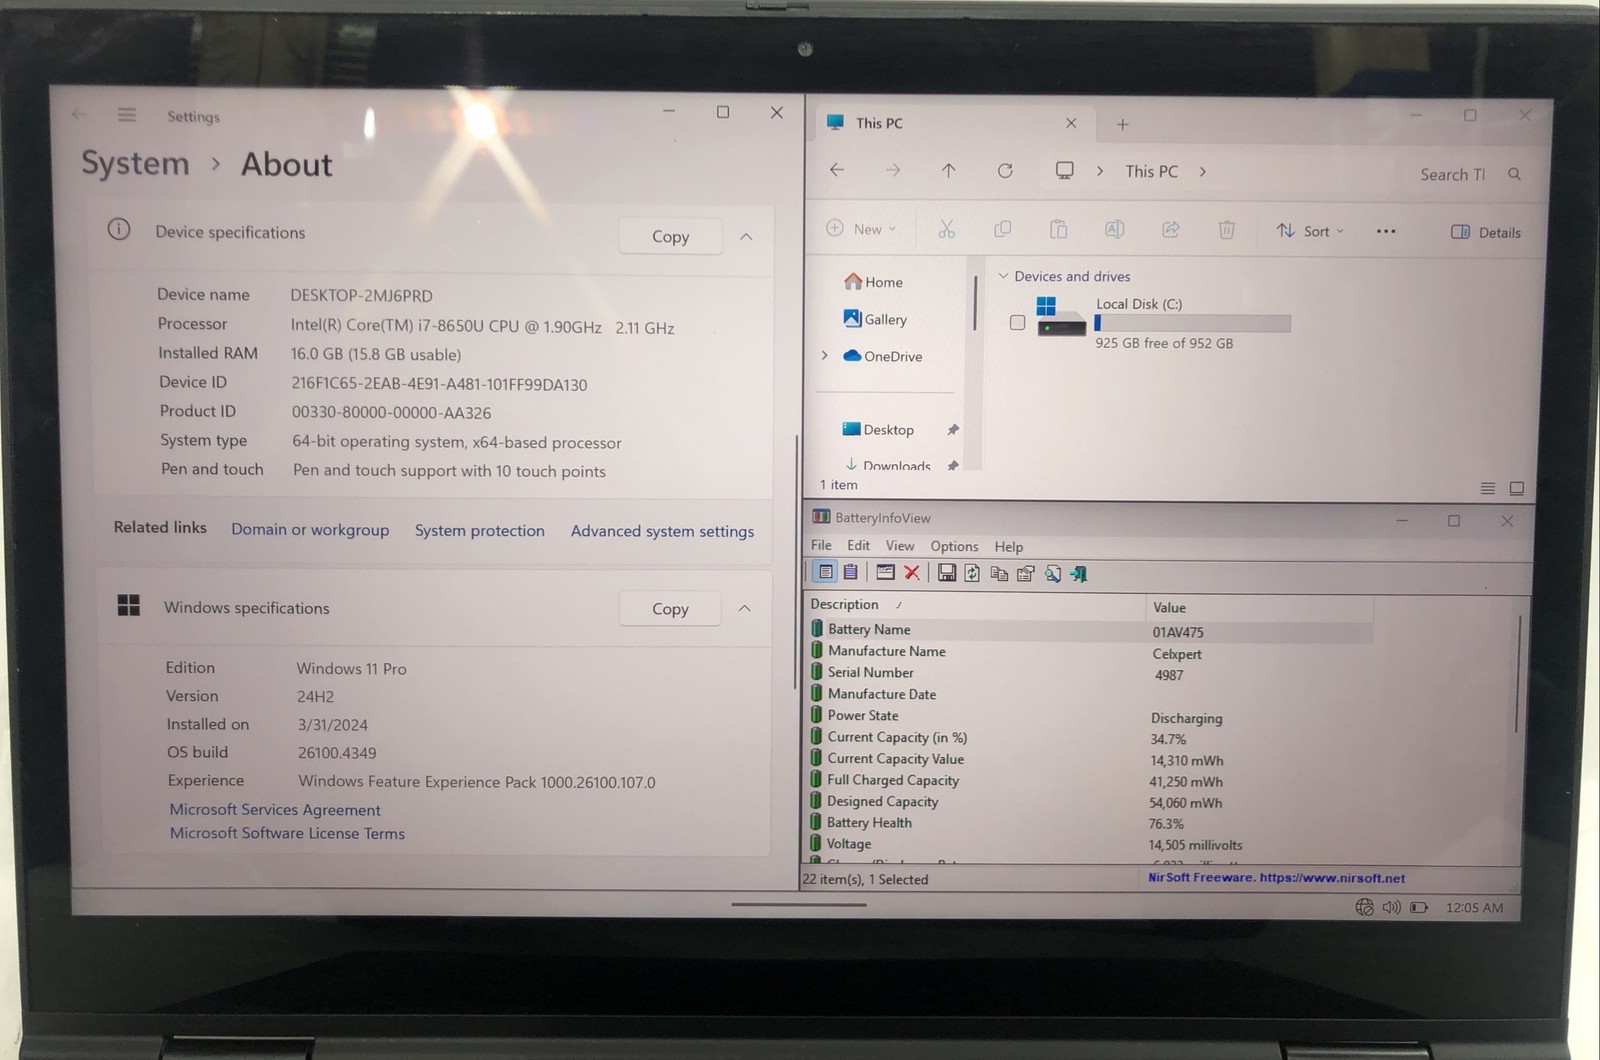Click the Copy icon in File Explorer toolbar
This screenshot has height=1060, width=1600.
point(1002,230)
